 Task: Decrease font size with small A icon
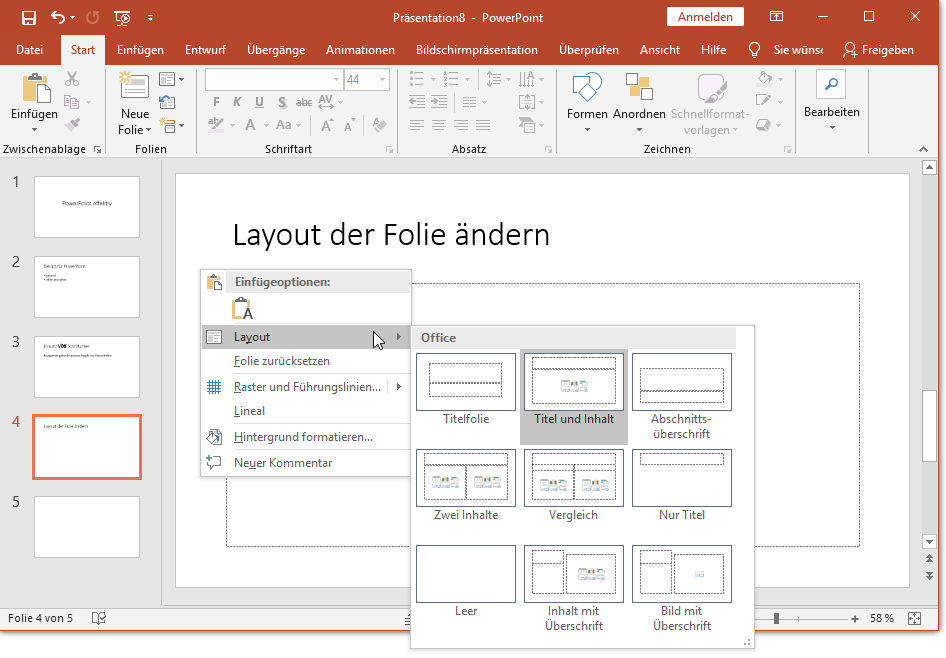pyautogui.click(x=349, y=125)
